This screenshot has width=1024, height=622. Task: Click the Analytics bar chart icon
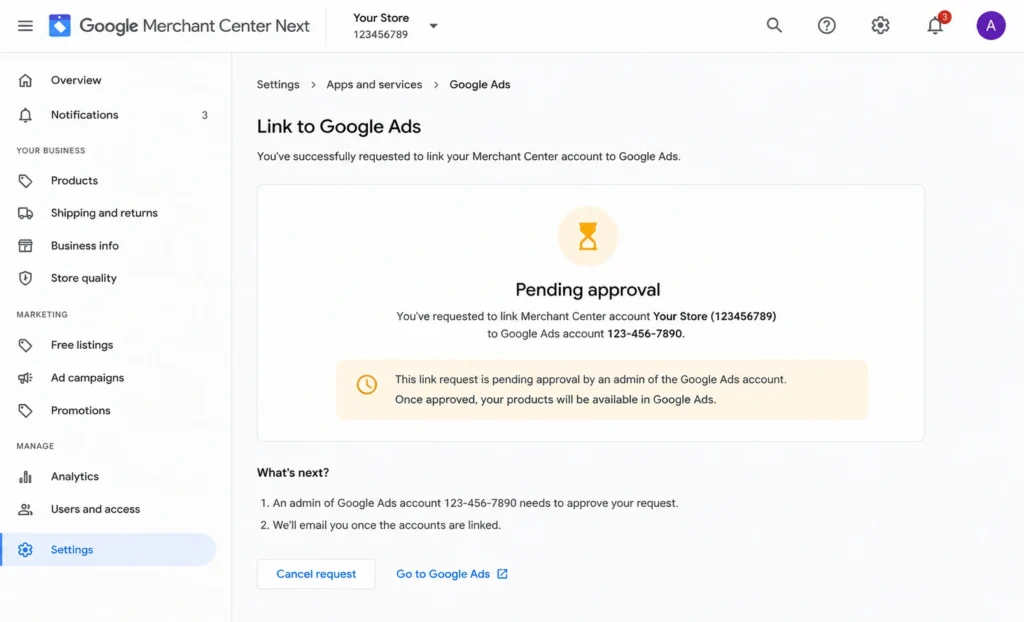point(25,477)
